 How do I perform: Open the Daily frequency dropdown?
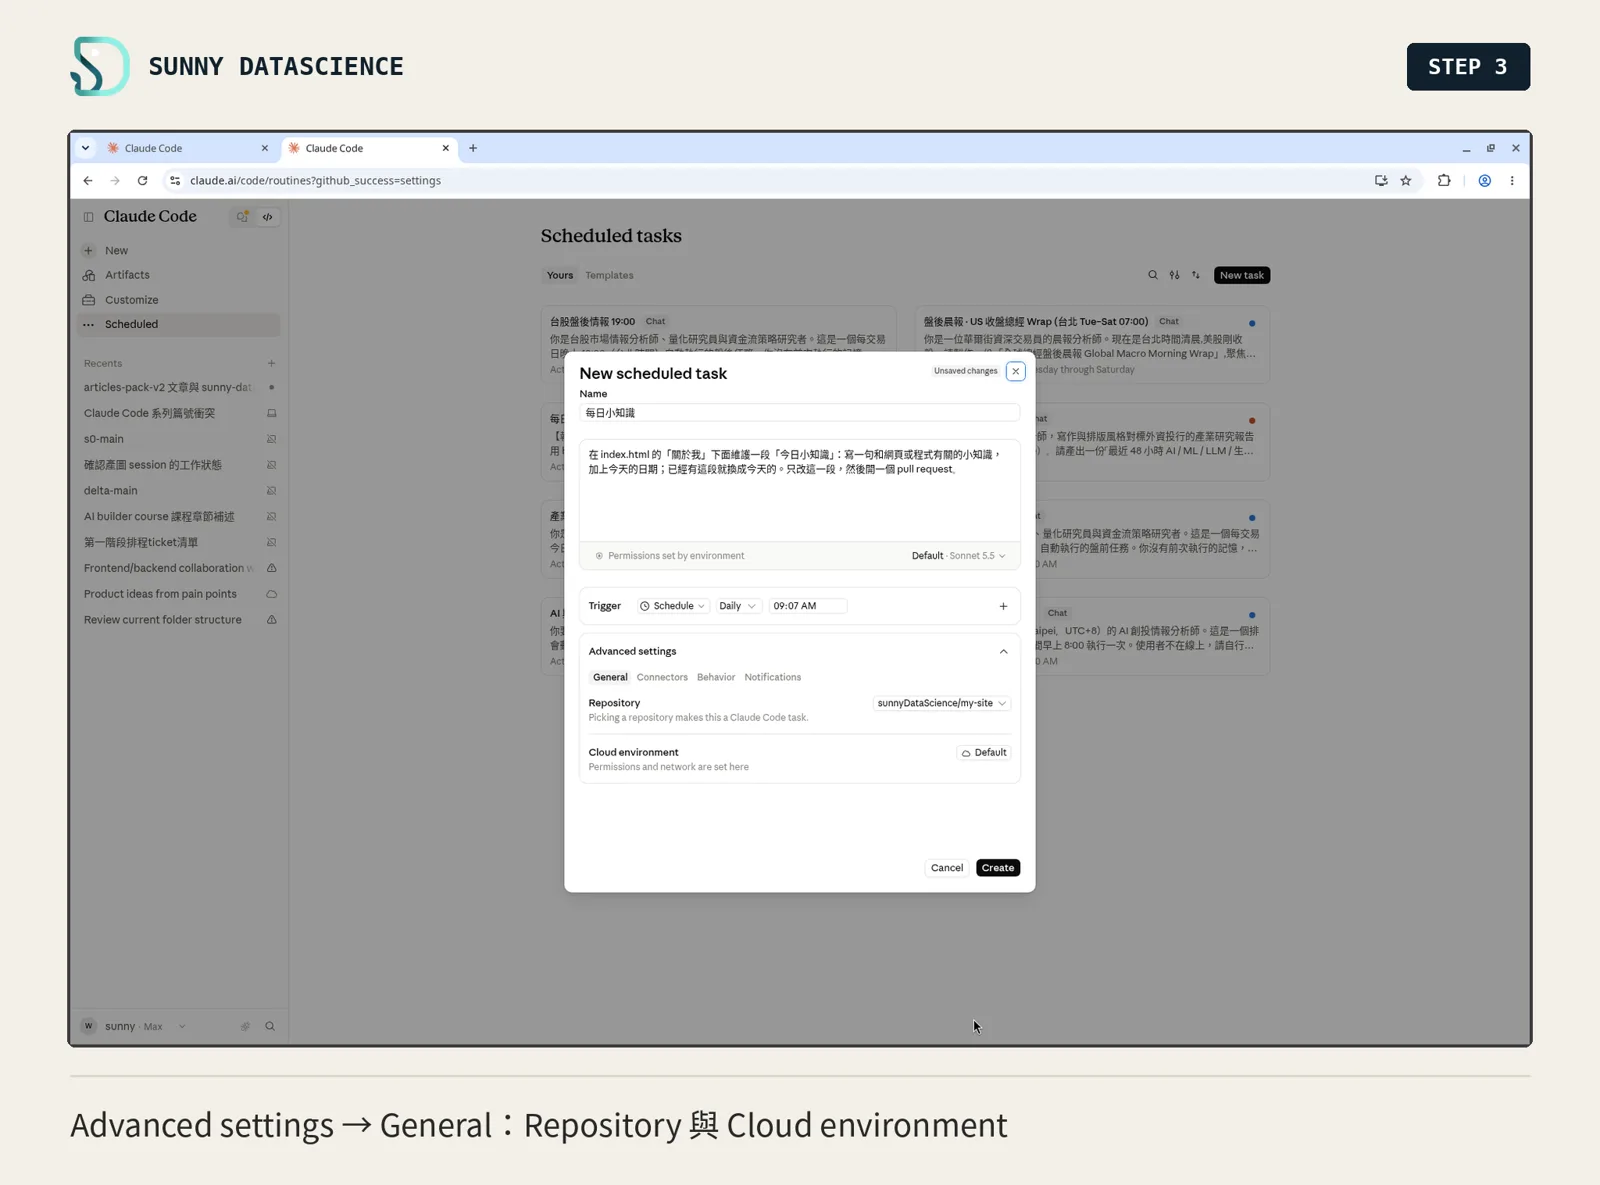737,606
